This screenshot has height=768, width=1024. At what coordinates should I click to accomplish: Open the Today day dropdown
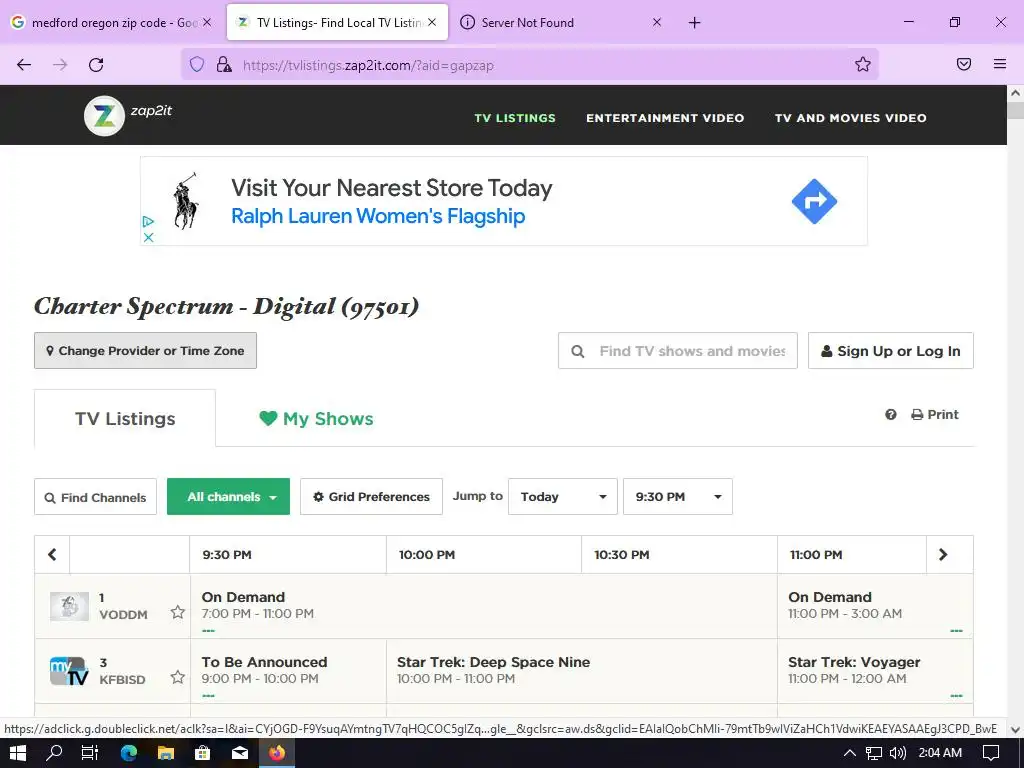(563, 497)
